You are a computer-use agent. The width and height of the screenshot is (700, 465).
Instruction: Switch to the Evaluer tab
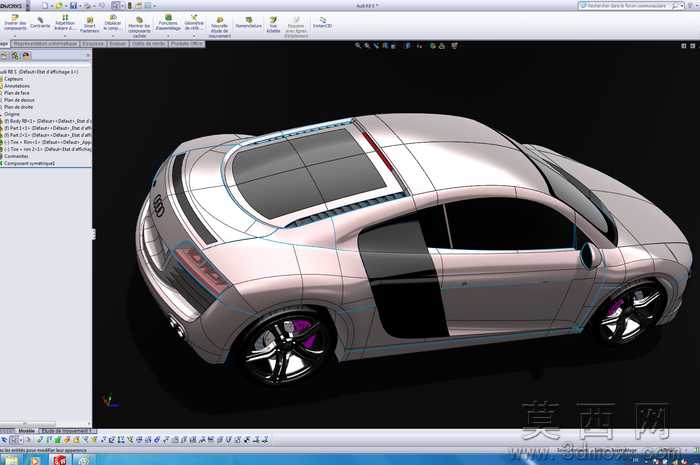tap(118, 44)
